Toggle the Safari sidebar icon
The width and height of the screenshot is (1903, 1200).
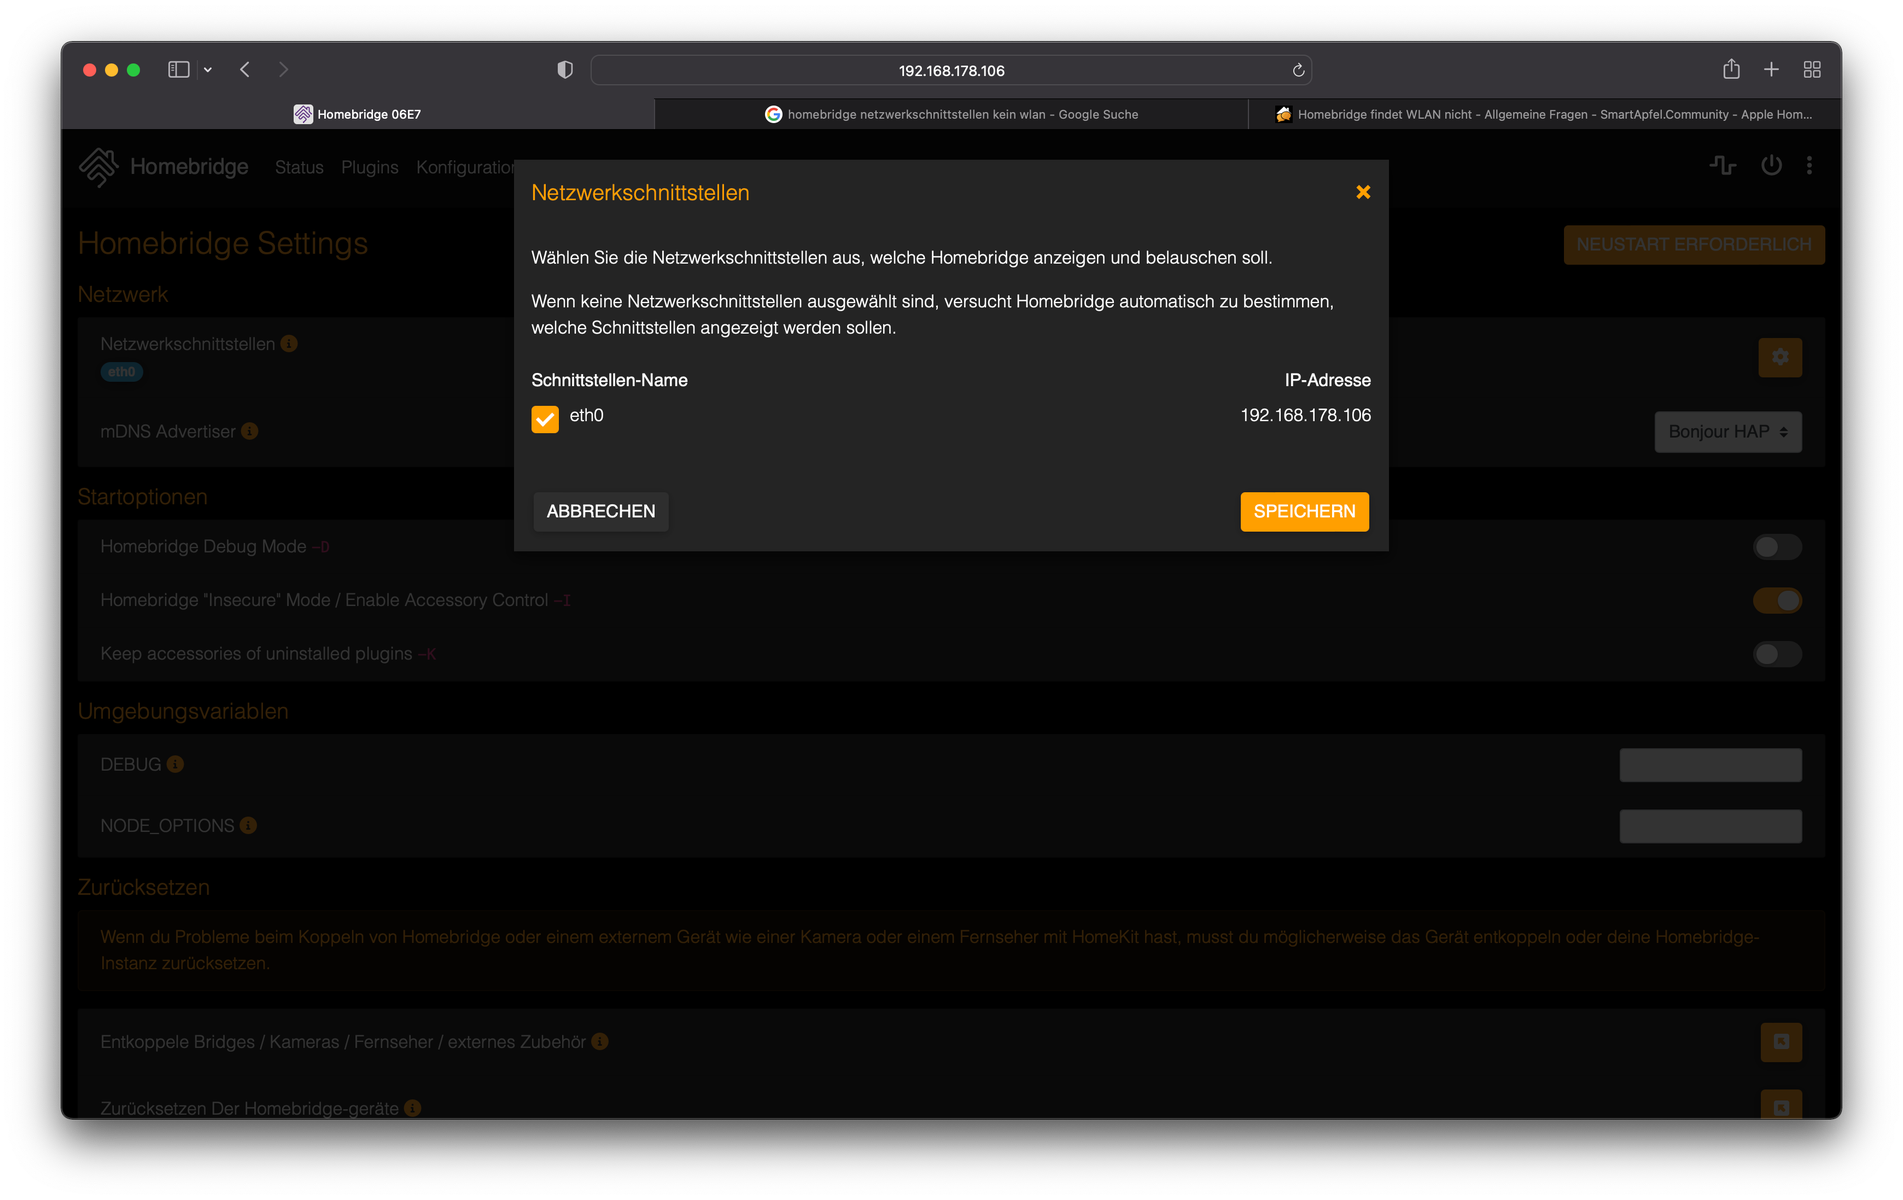tap(179, 69)
